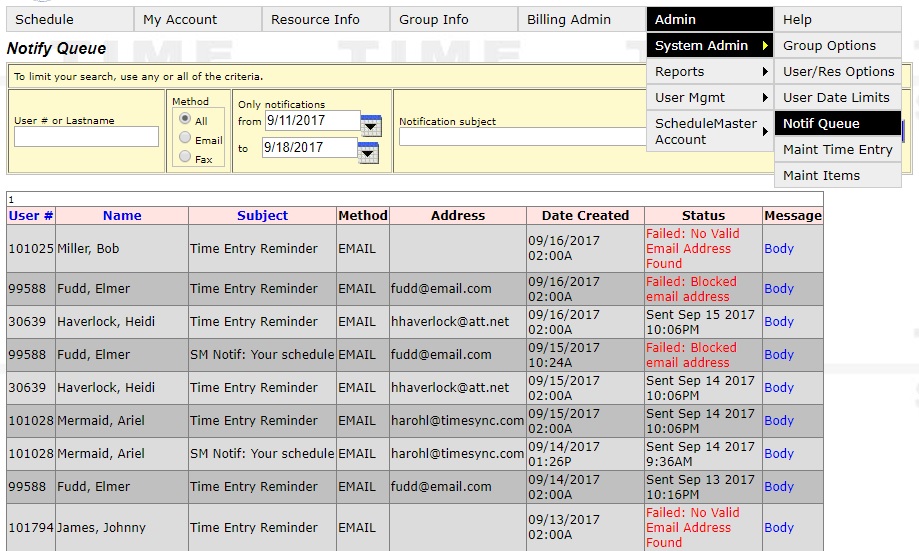This screenshot has height=551, width=919.
Task: Expand the Reports submenu arrow
Action: pyautogui.click(x=764, y=72)
